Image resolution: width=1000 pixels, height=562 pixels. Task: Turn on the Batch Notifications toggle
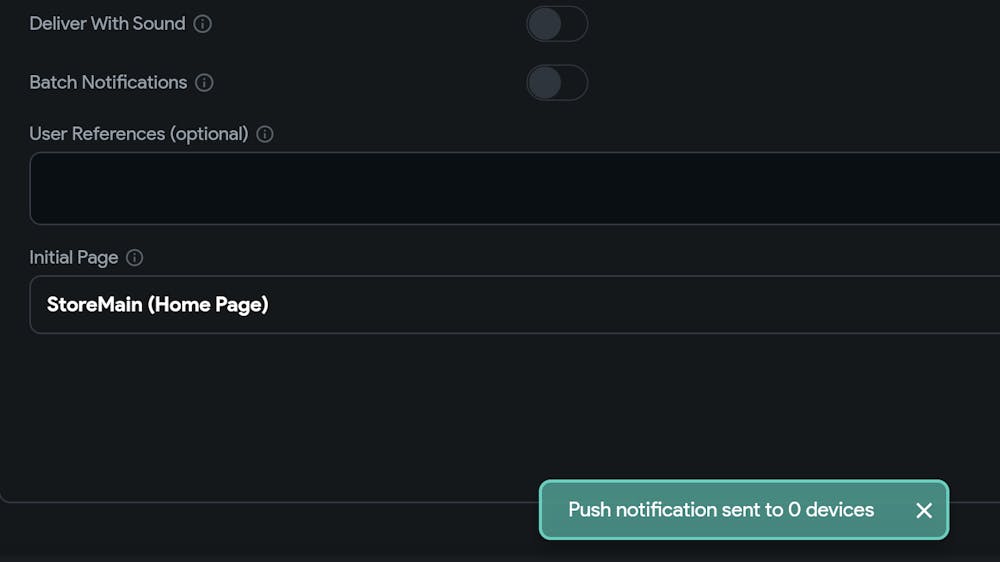click(557, 83)
